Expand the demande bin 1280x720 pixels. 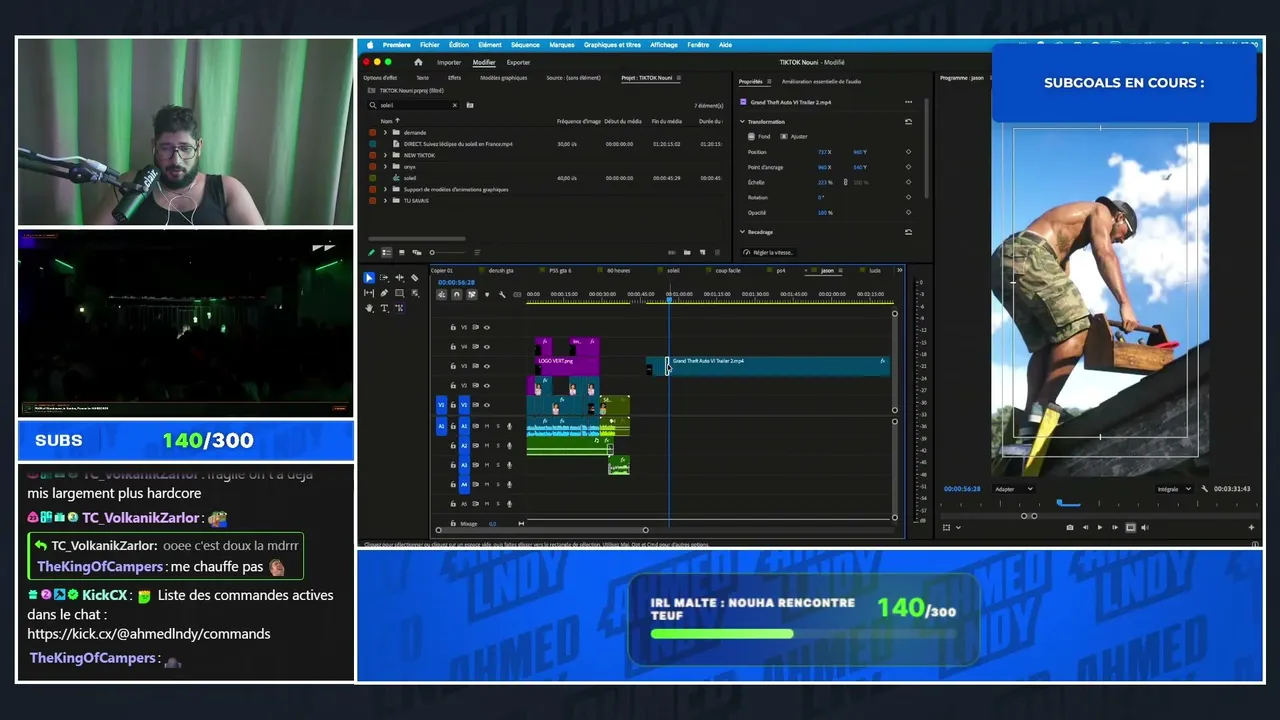pos(385,132)
